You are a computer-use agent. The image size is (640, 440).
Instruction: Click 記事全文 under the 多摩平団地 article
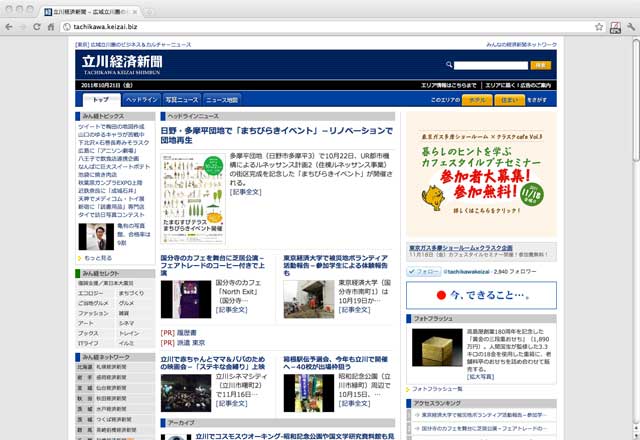tap(245, 192)
